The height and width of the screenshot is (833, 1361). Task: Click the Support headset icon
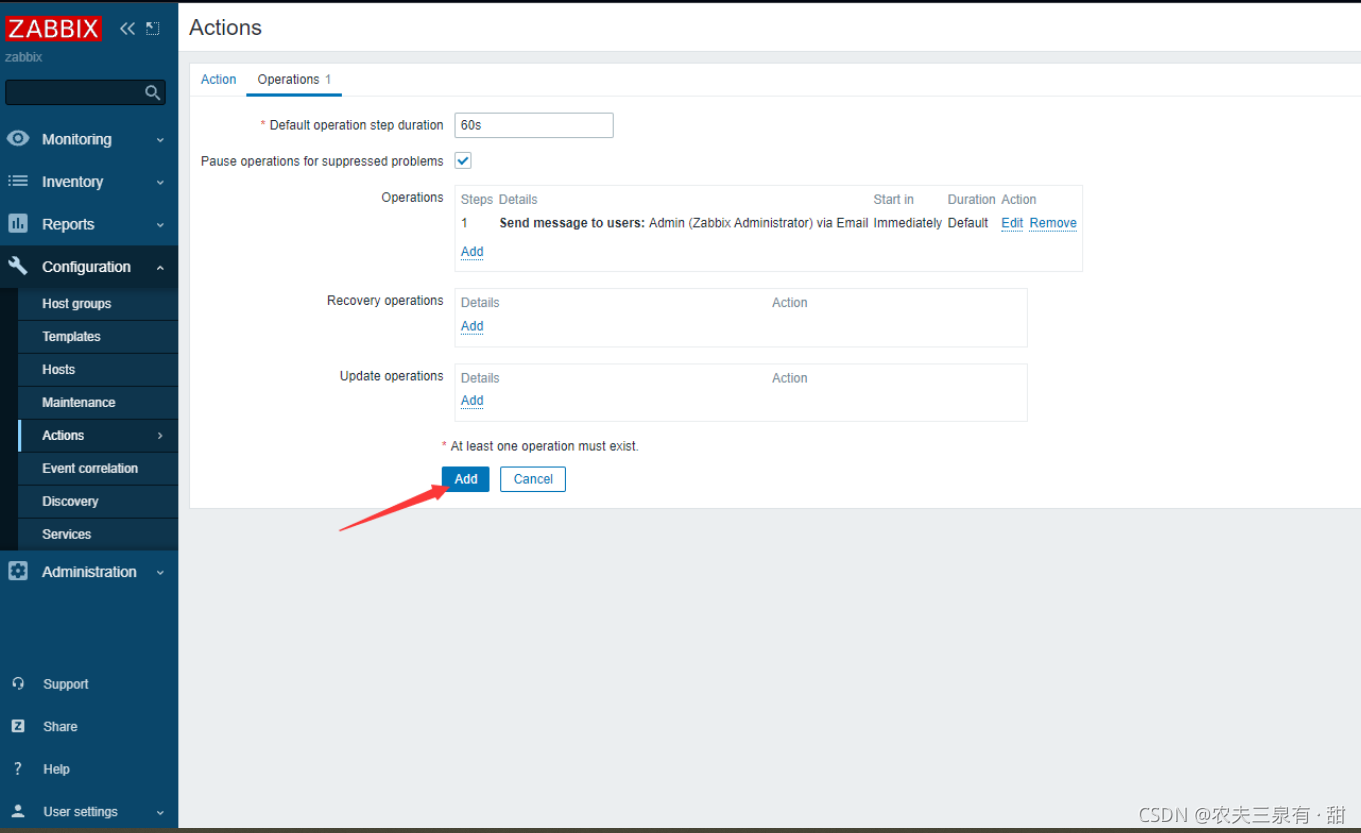[x=18, y=684]
